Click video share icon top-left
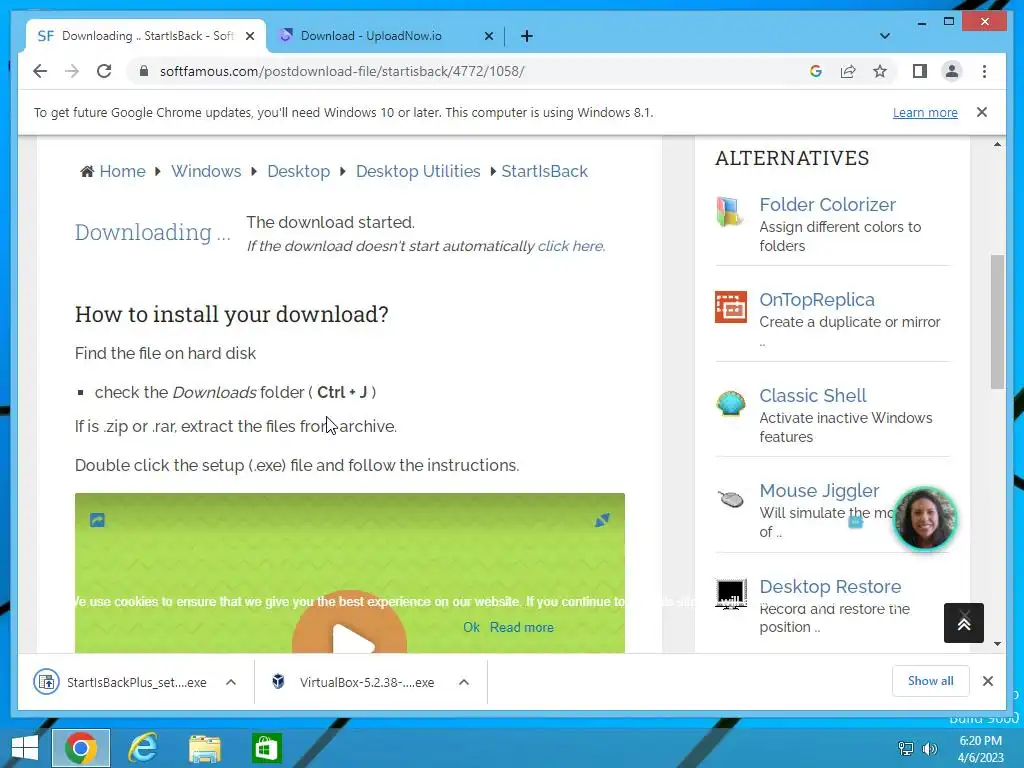 pos(97,520)
